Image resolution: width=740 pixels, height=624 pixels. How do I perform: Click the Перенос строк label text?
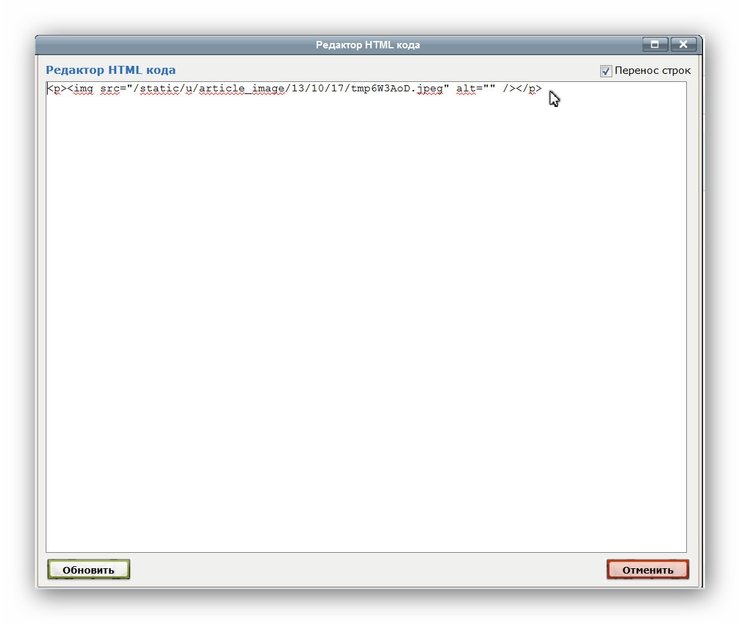pos(652,71)
